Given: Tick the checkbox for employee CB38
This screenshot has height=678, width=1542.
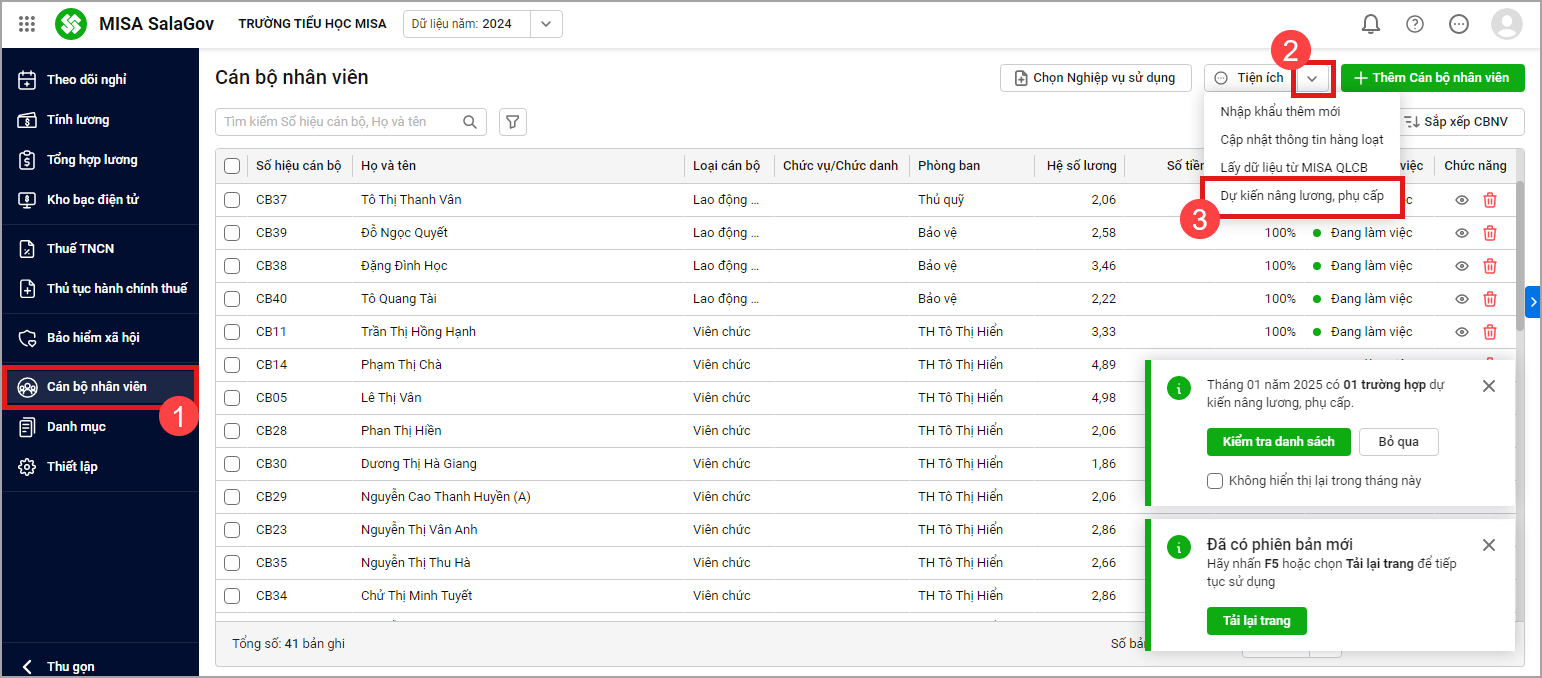Looking at the screenshot, I should (232, 266).
